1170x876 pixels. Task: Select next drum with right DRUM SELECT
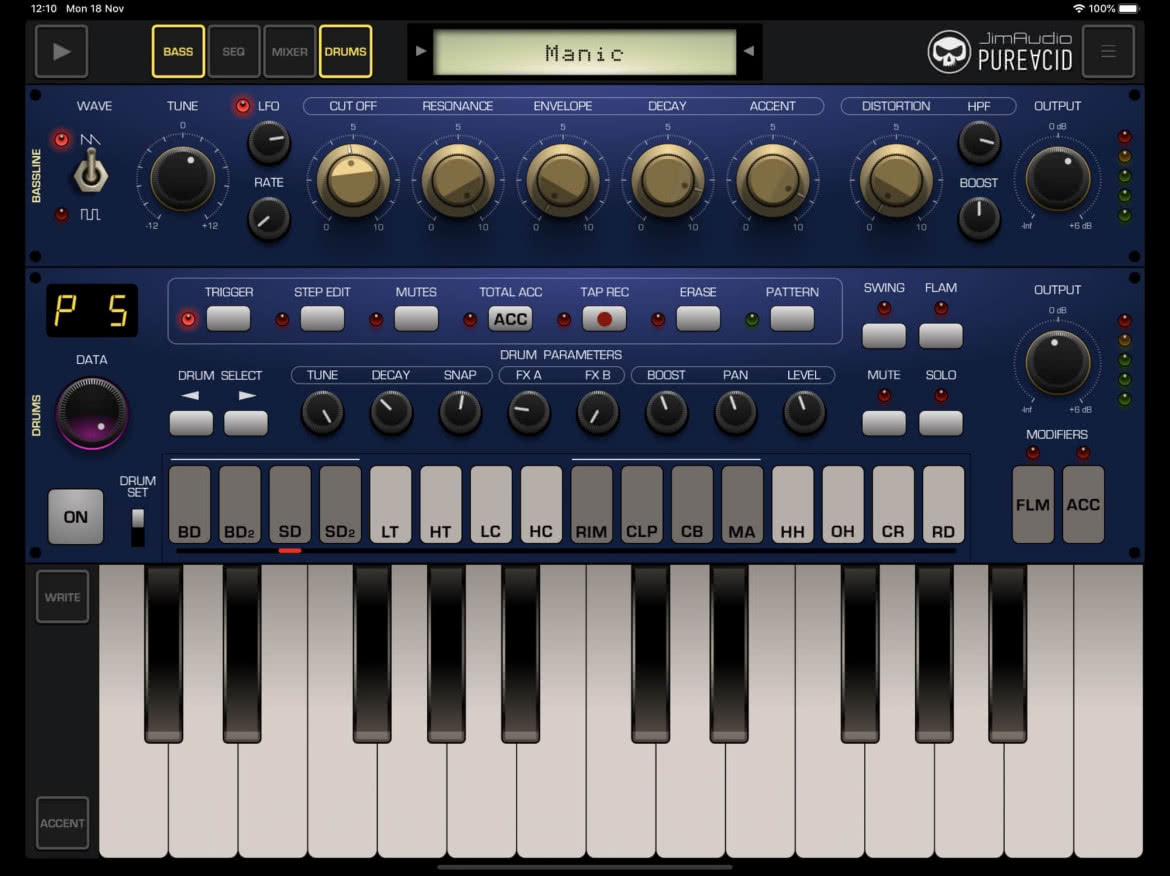pos(246,423)
